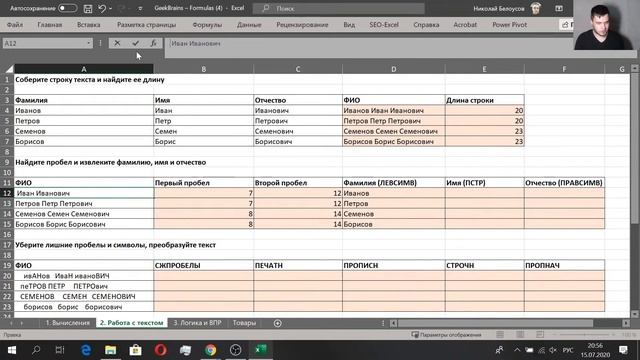Open the 3. Логика и ВПР sheet tab
This screenshot has height=360, width=640.
197,323
